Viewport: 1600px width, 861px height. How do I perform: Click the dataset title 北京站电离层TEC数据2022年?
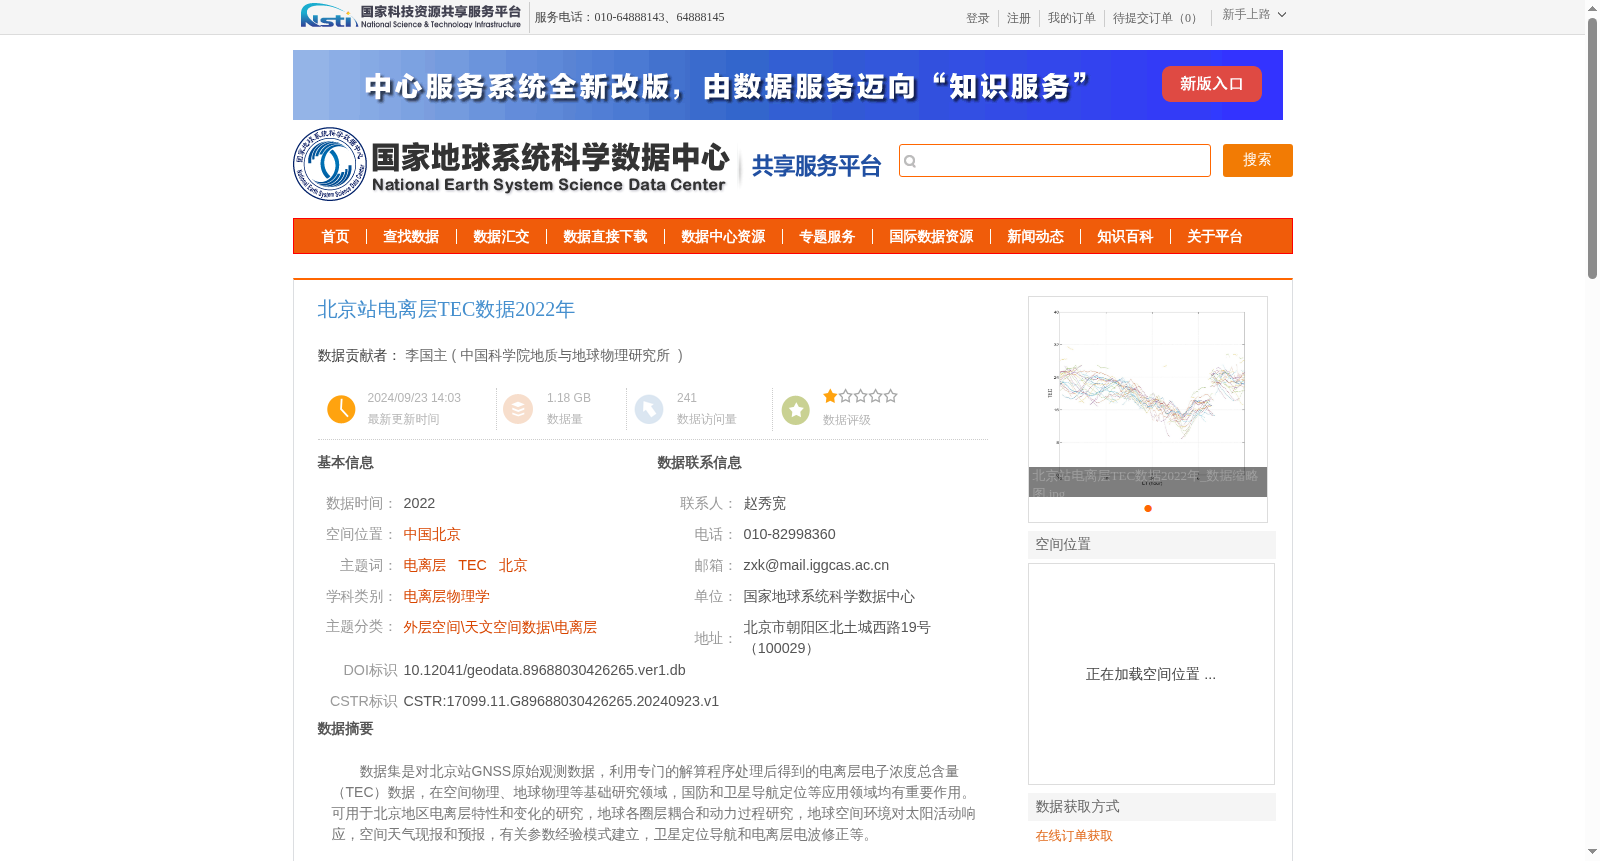click(x=446, y=310)
